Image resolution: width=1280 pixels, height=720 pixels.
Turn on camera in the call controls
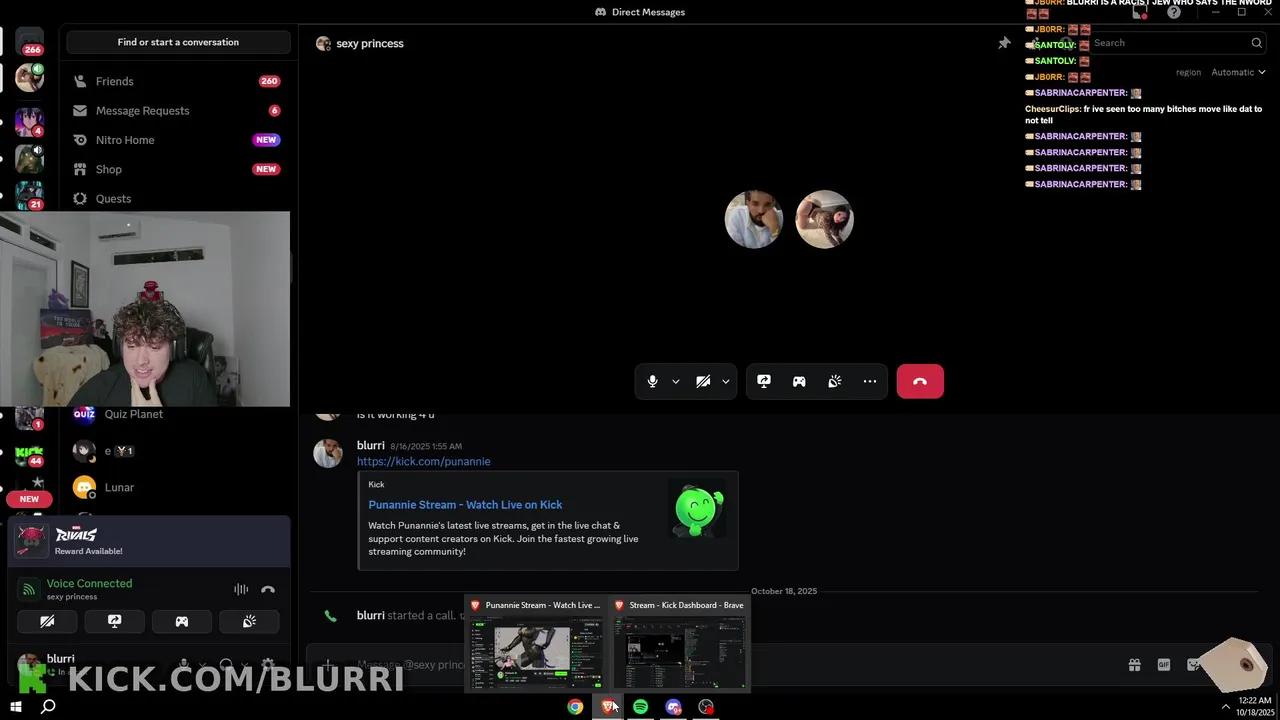(703, 381)
